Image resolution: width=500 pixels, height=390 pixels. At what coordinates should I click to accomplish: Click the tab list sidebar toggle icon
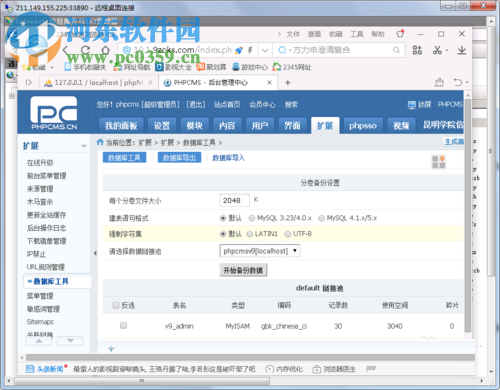click(29, 82)
